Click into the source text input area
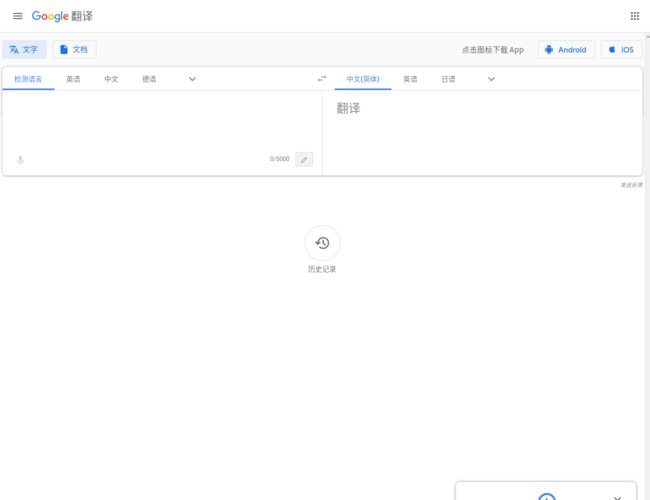The image size is (650, 500). tap(162, 120)
